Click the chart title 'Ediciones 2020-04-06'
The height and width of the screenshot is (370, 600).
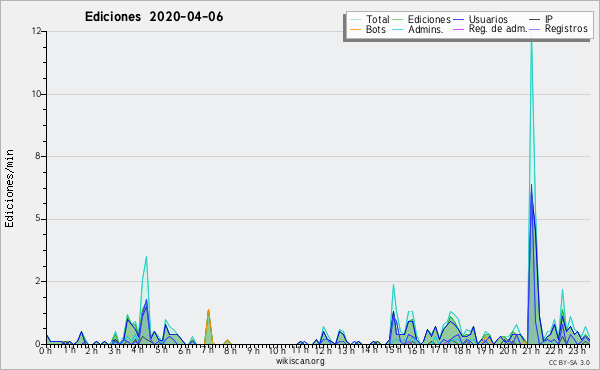(x=154, y=17)
